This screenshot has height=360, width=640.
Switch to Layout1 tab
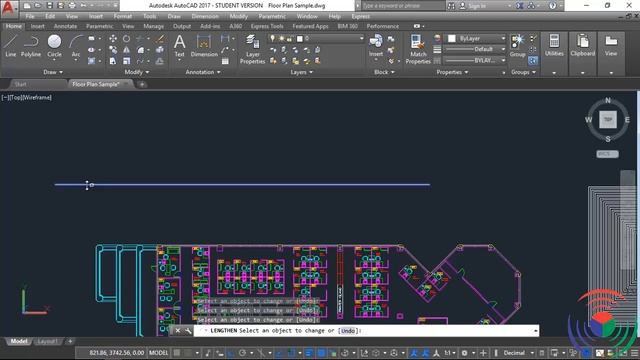pyautogui.click(x=47, y=341)
